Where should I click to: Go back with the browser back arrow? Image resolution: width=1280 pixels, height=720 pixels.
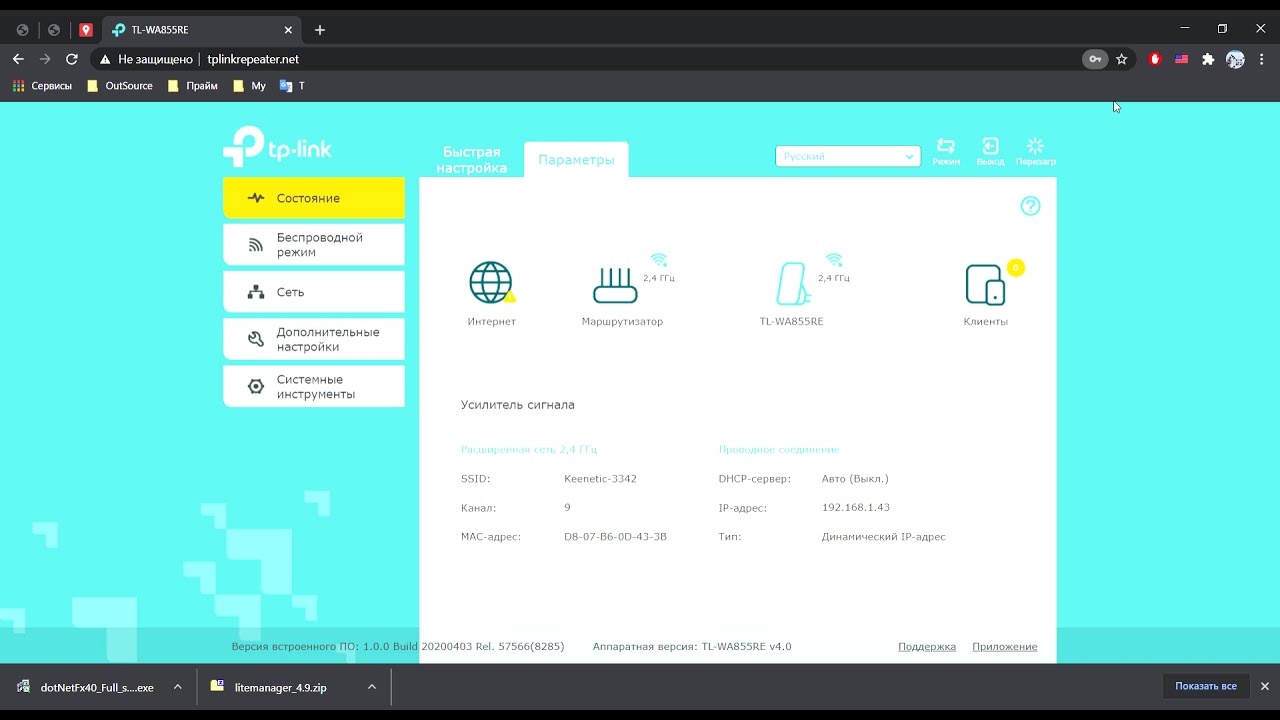pos(18,59)
